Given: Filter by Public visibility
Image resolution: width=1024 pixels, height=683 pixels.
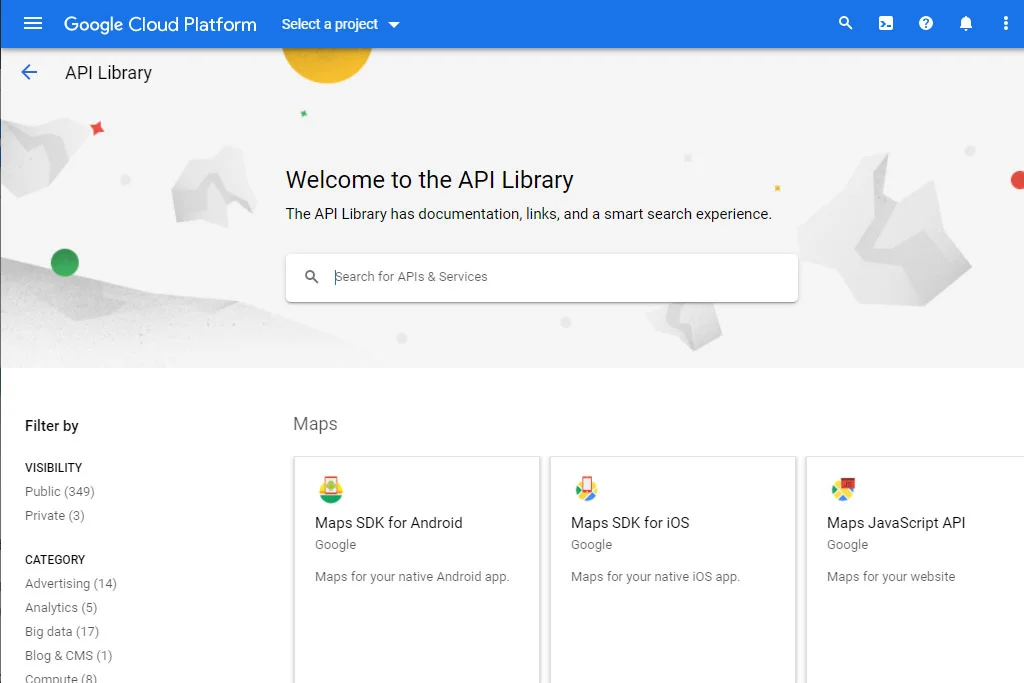Looking at the screenshot, I should click(60, 491).
